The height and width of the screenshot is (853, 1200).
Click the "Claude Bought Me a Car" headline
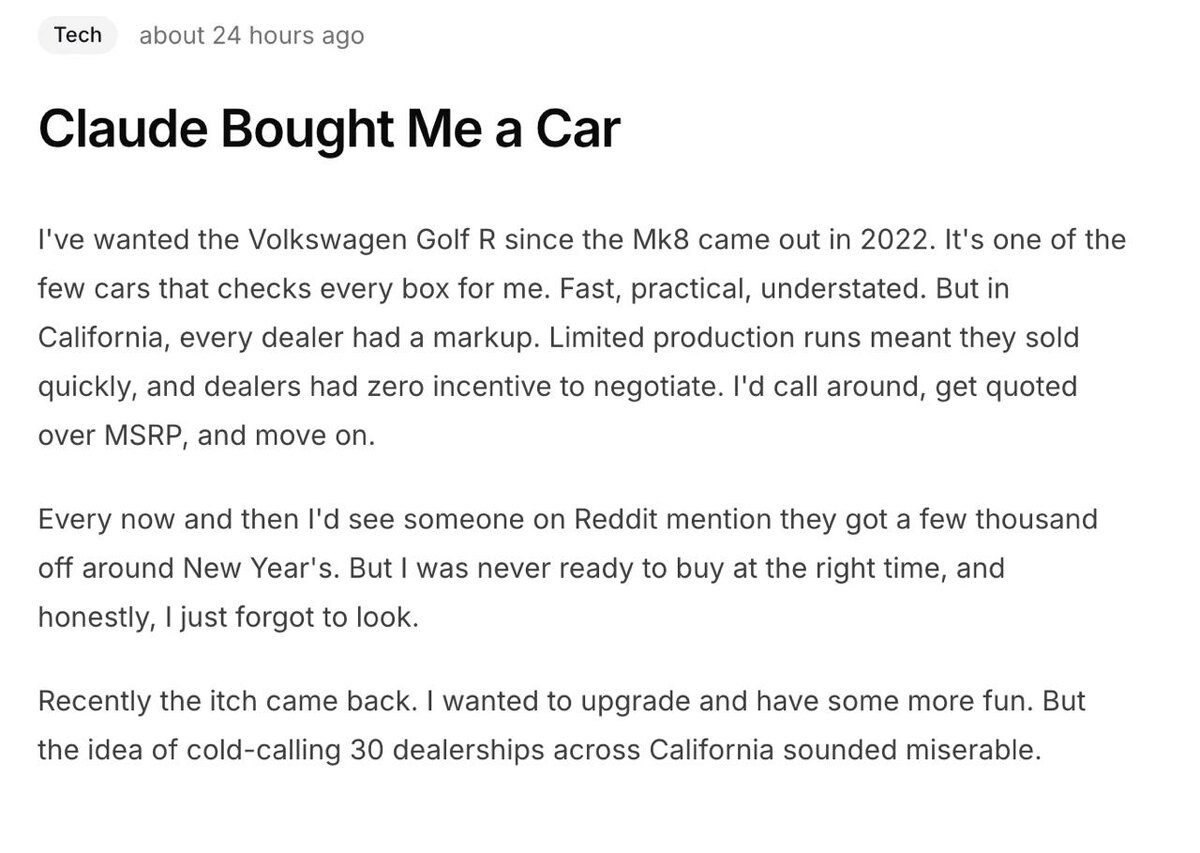click(x=329, y=128)
